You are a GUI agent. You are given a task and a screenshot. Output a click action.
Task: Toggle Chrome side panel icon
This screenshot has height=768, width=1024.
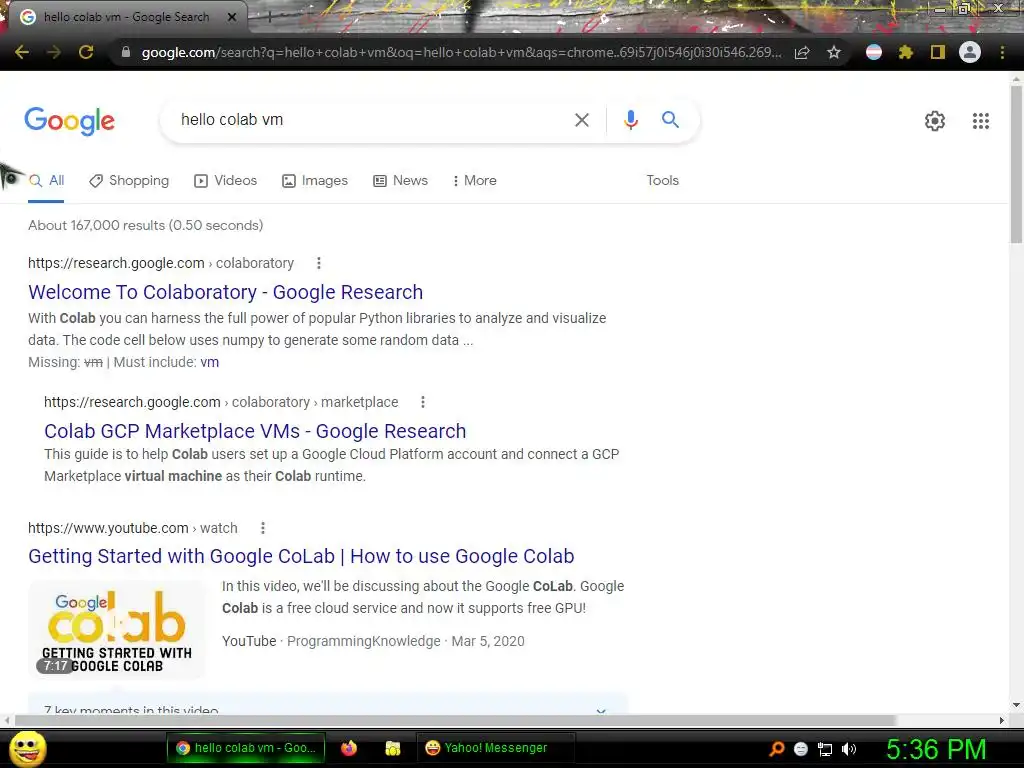(x=937, y=52)
